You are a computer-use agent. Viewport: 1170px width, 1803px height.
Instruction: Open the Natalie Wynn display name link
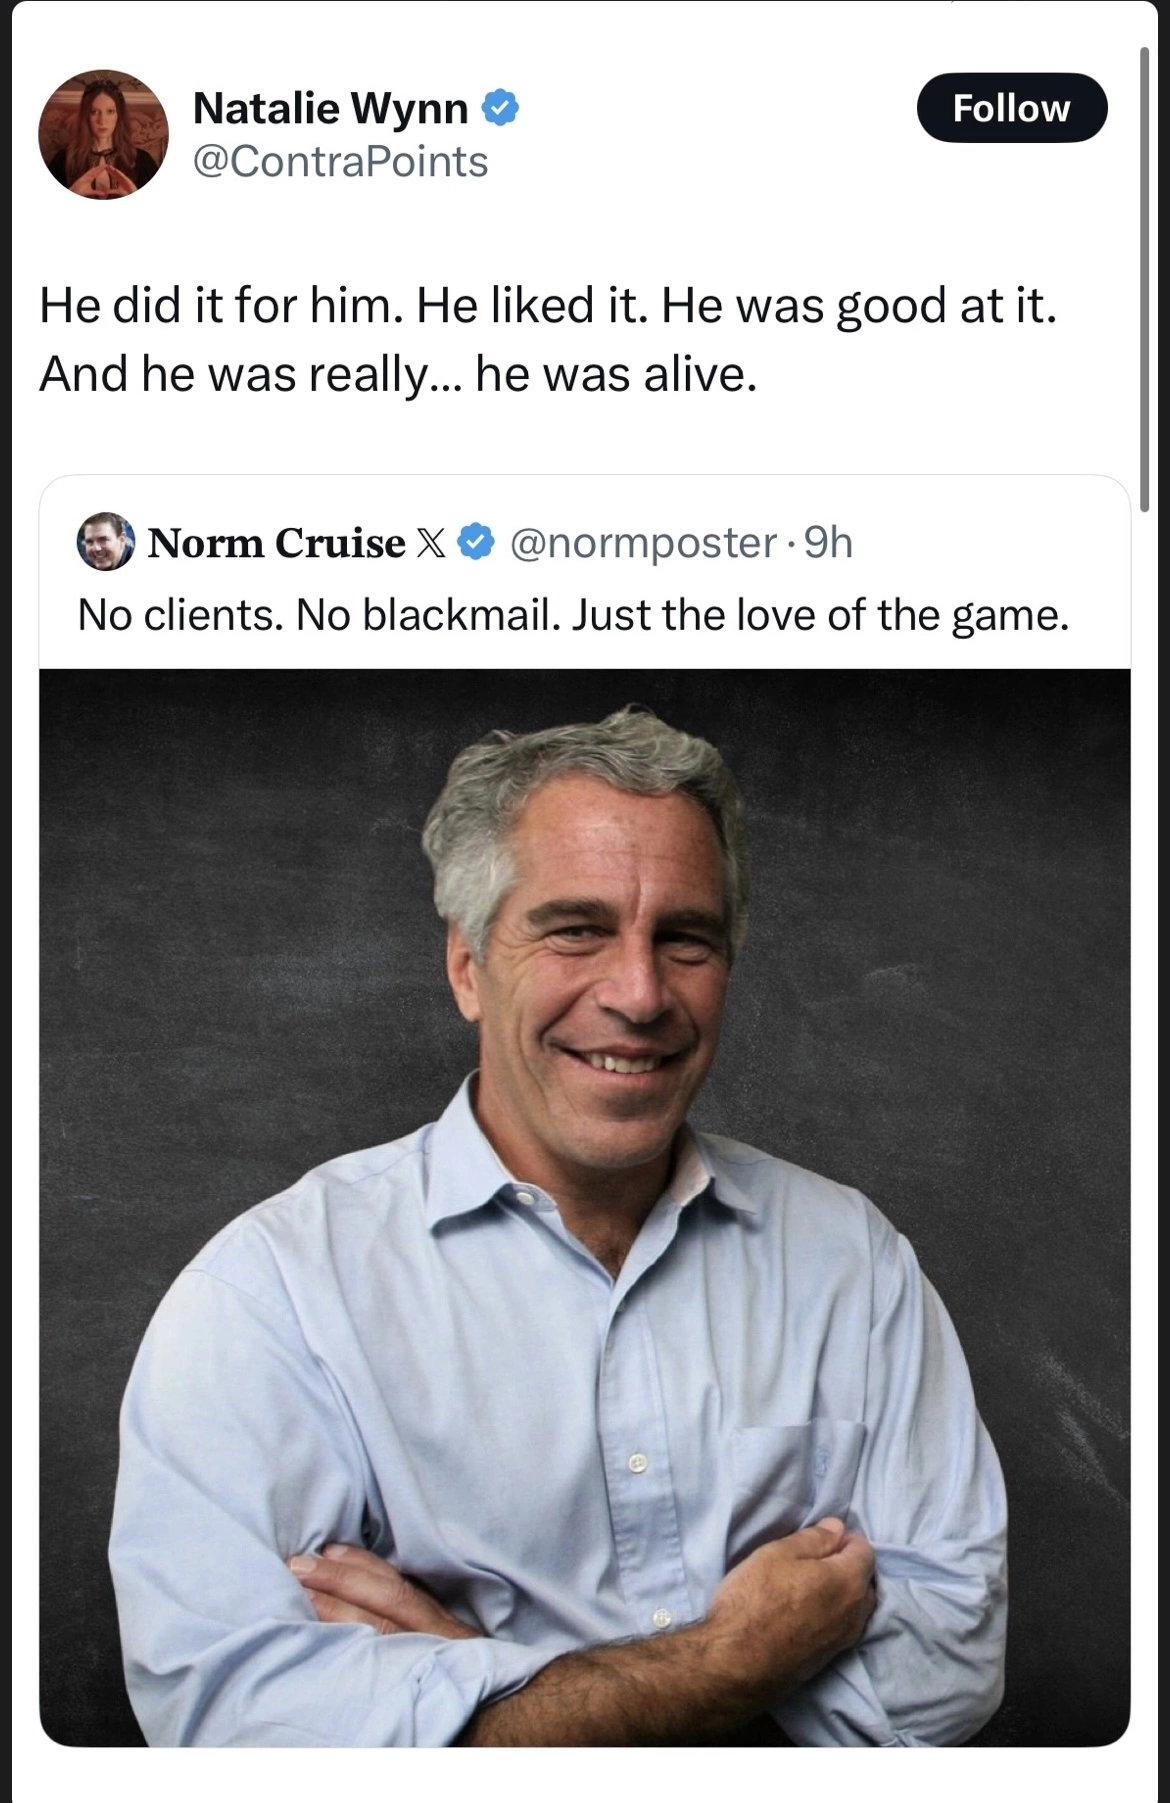[x=330, y=108]
